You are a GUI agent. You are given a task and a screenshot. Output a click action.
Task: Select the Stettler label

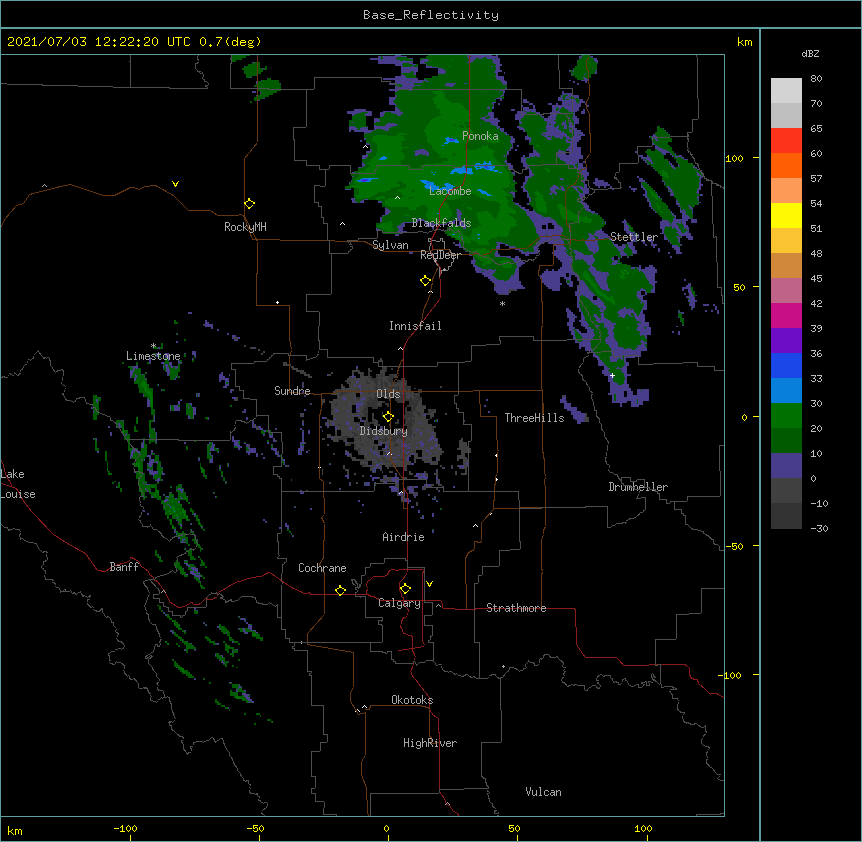coord(633,237)
